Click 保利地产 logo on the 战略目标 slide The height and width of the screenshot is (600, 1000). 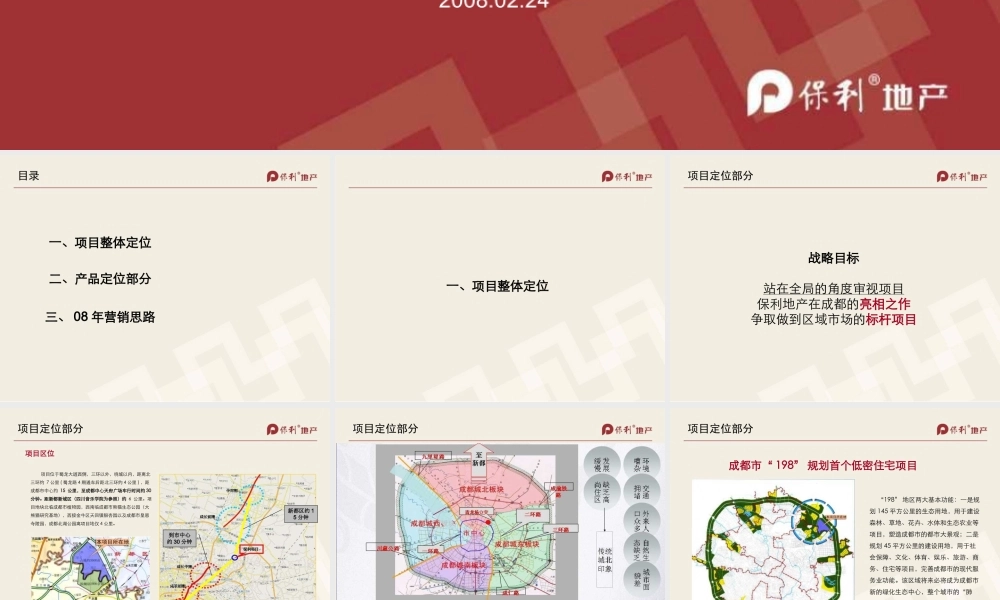[962, 177]
